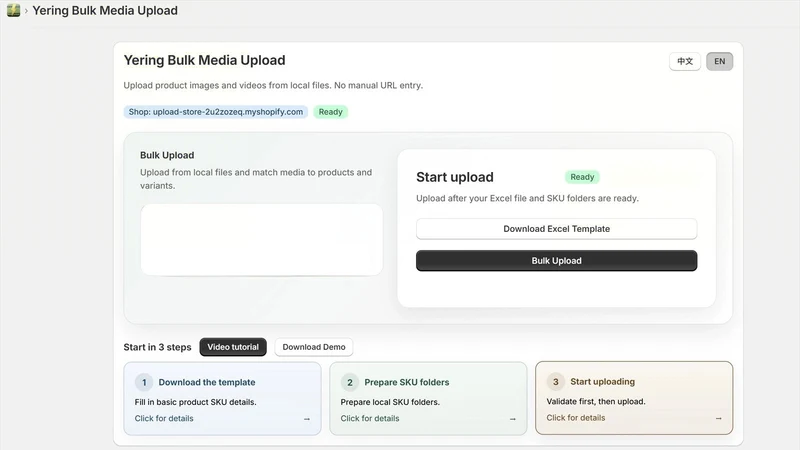Switch language to EN

point(719,61)
